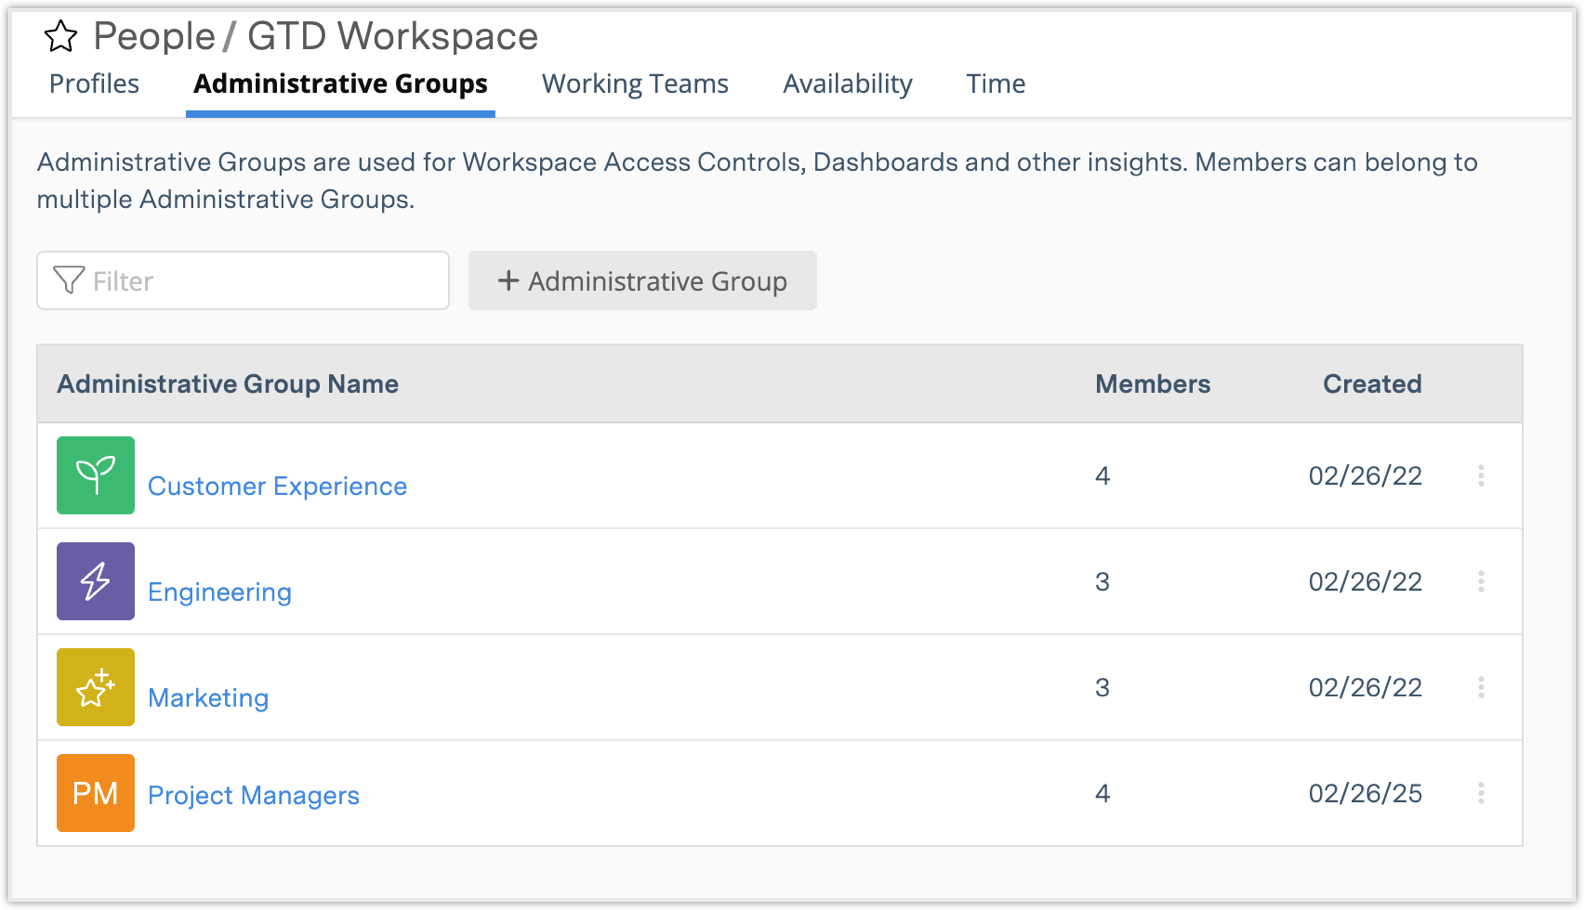Open three-dot menu for Customer Experience row
Viewport: 1584px width, 910px height.
[x=1481, y=476]
